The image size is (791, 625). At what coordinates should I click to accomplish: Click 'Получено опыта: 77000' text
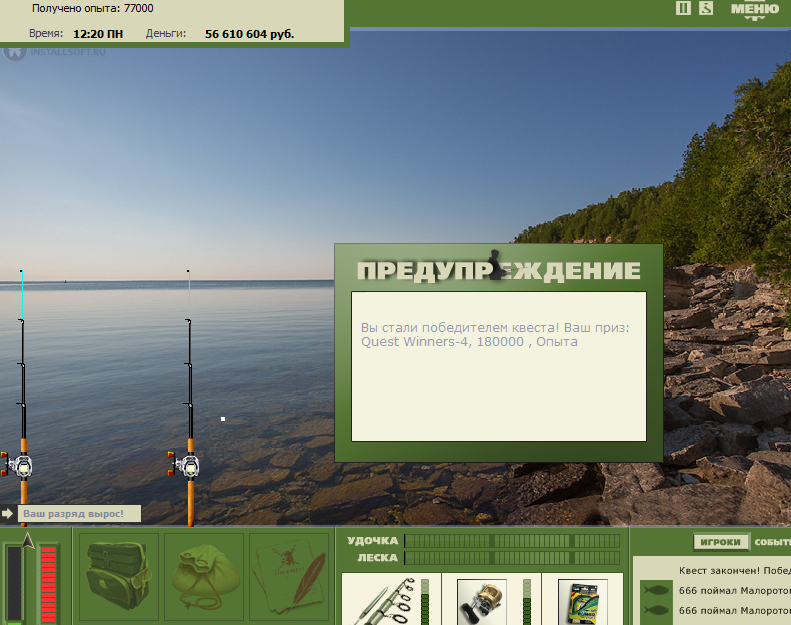point(92,8)
